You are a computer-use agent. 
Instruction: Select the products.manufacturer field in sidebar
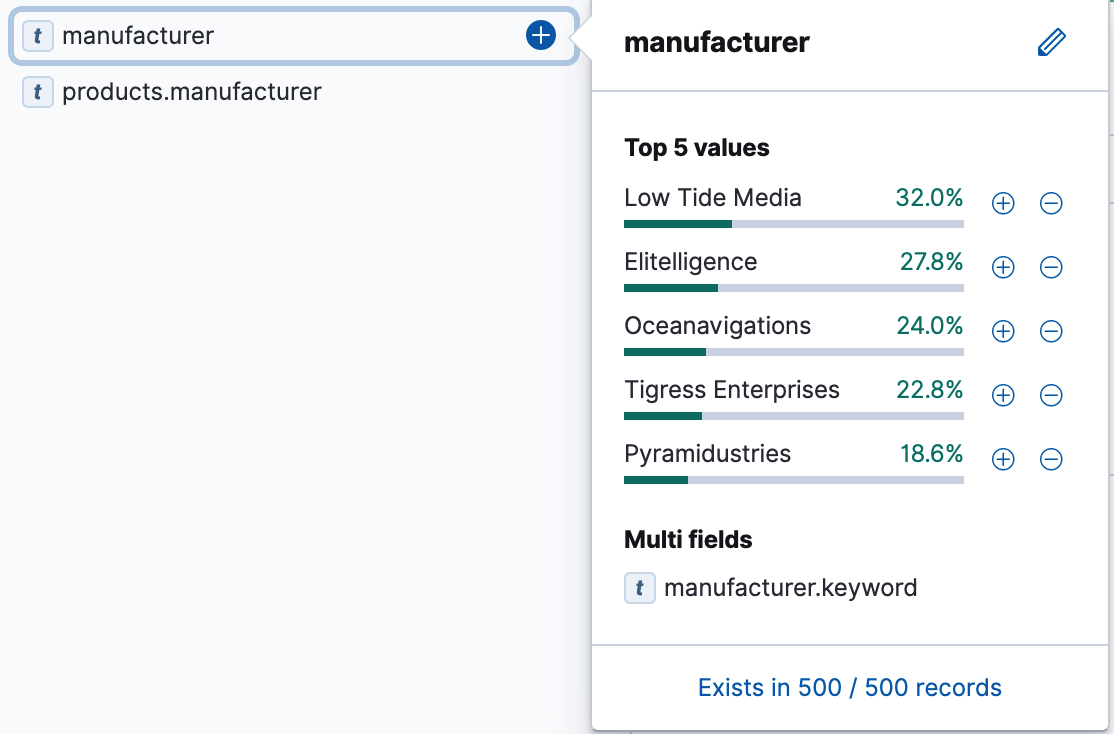191,92
